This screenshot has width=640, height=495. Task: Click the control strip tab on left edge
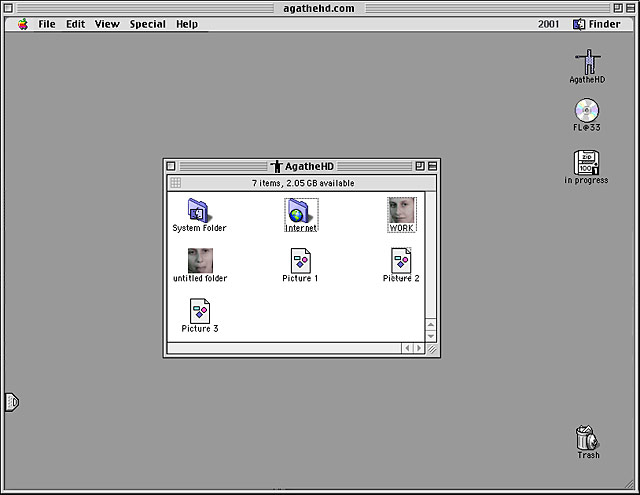click(12, 402)
